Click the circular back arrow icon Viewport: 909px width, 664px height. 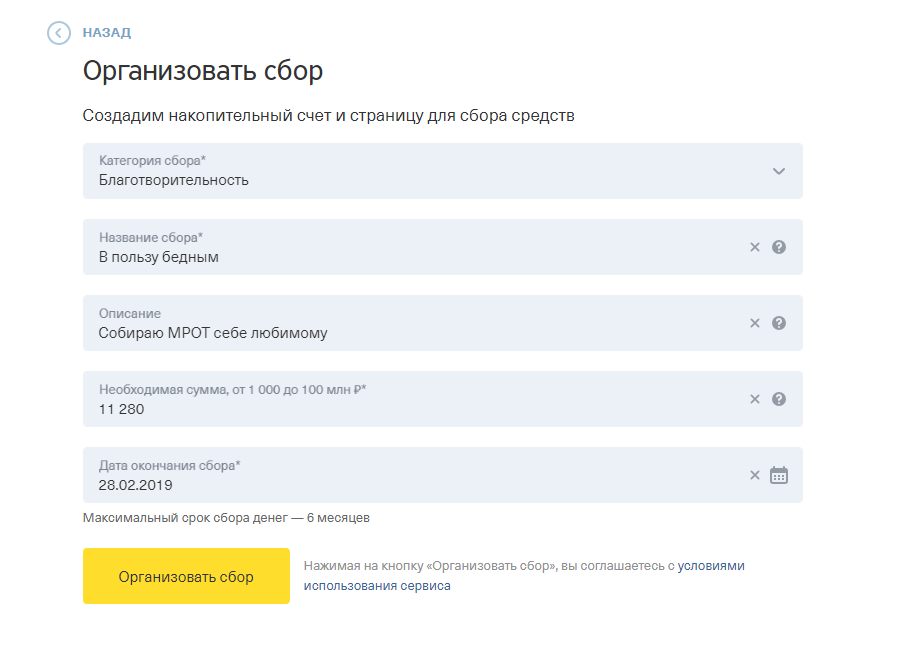click(61, 32)
